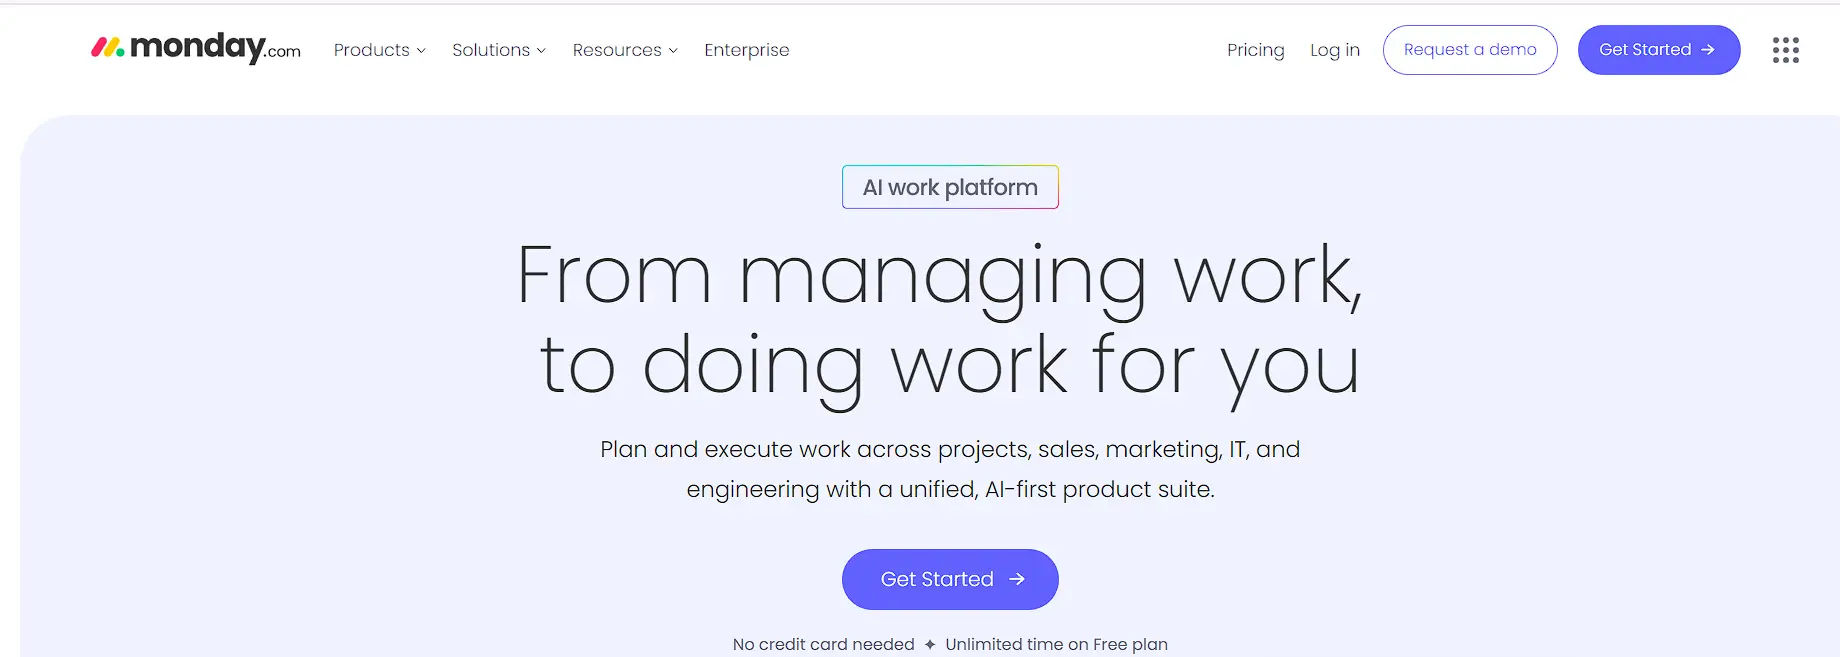Click the Log in link

point(1334,50)
